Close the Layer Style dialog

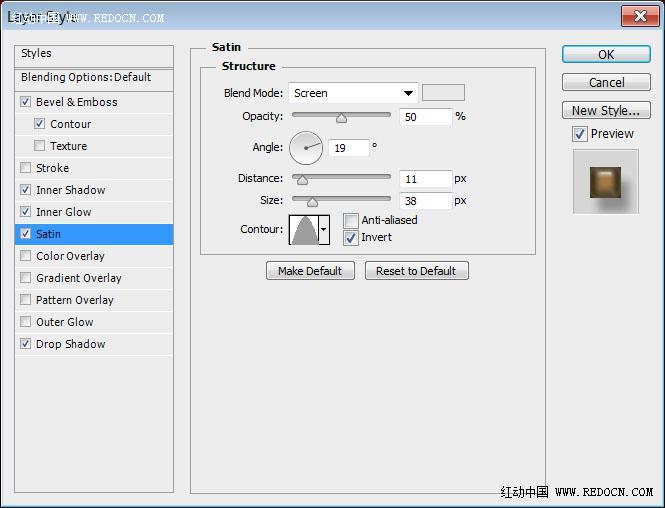640,17
